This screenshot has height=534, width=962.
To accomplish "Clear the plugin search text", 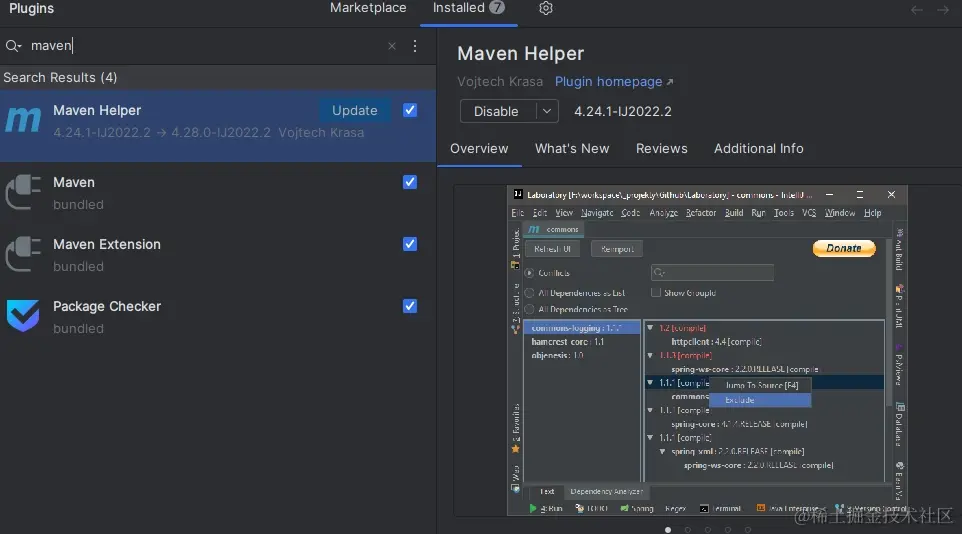I will [392, 46].
